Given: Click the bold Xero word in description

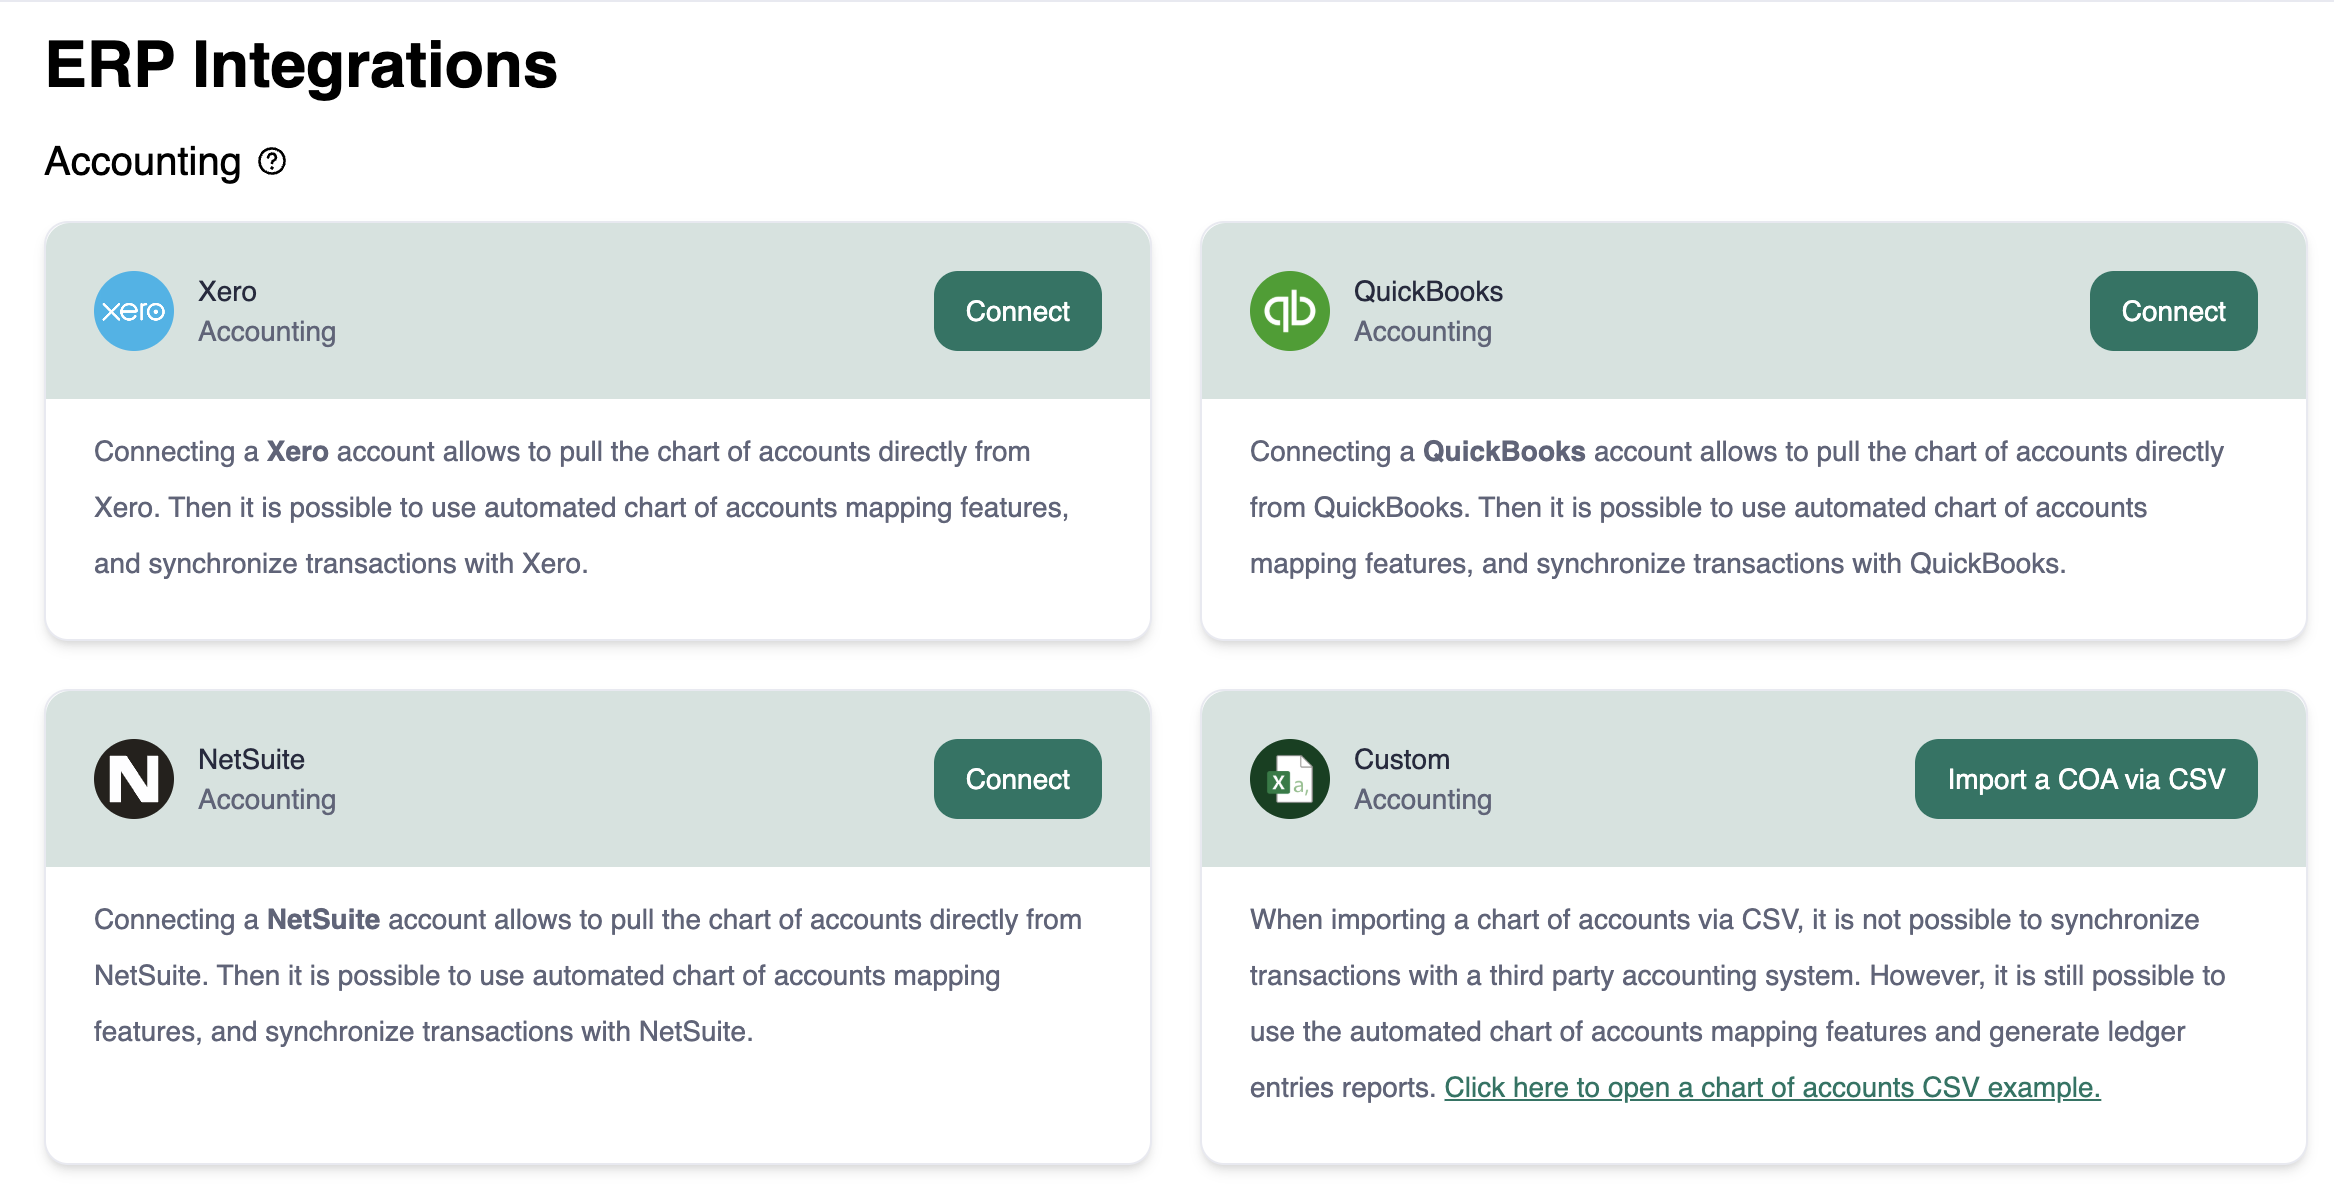Looking at the screenshot, I should pyautogui.click(x=297, y=451).
